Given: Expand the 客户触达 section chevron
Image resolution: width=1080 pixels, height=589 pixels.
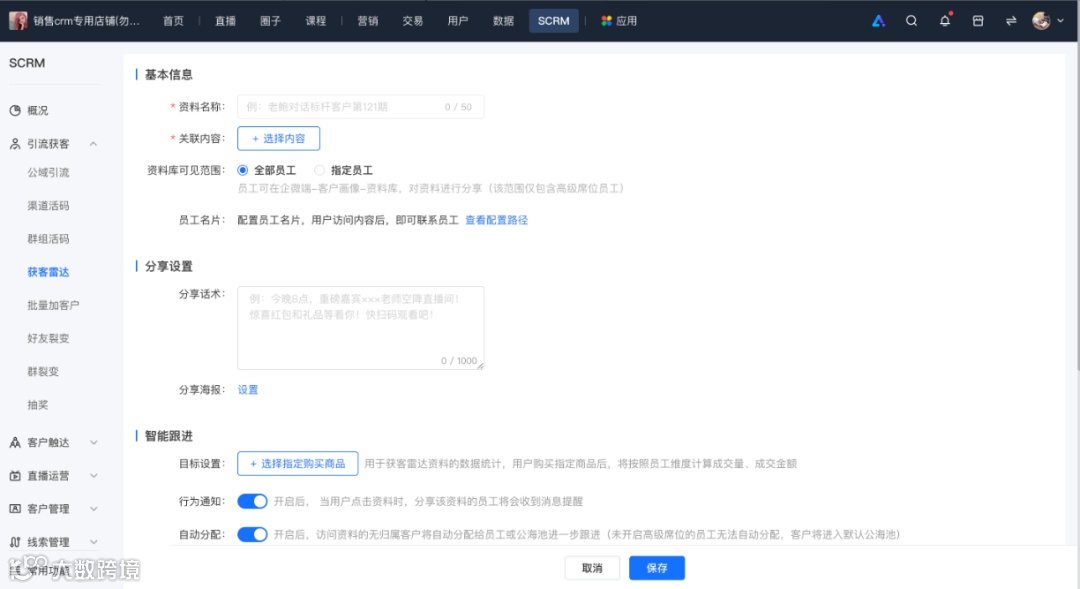Looking at the screenshot, I should (94, 442).
